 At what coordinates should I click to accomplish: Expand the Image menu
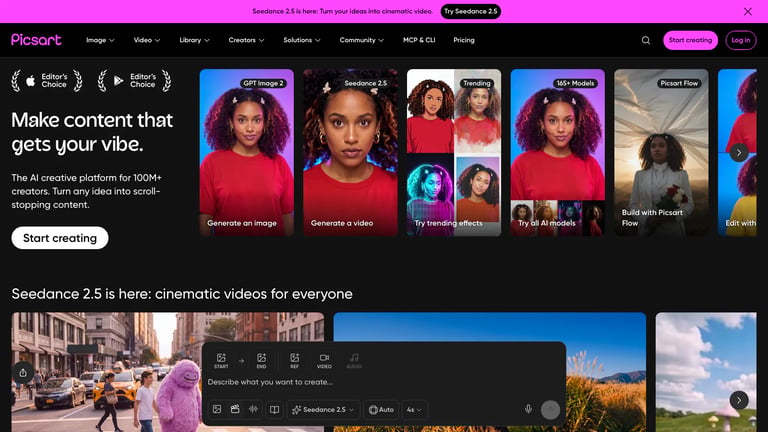click(x=100, y=40)
